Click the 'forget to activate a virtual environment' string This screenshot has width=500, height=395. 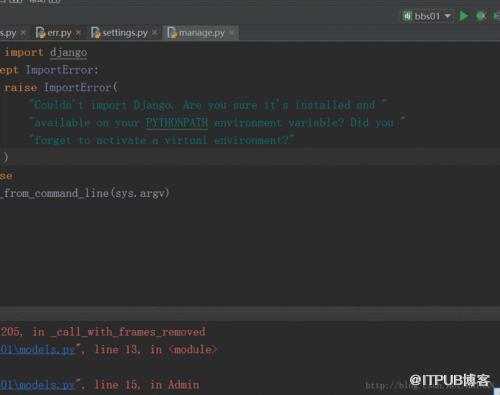coord(162,140)
